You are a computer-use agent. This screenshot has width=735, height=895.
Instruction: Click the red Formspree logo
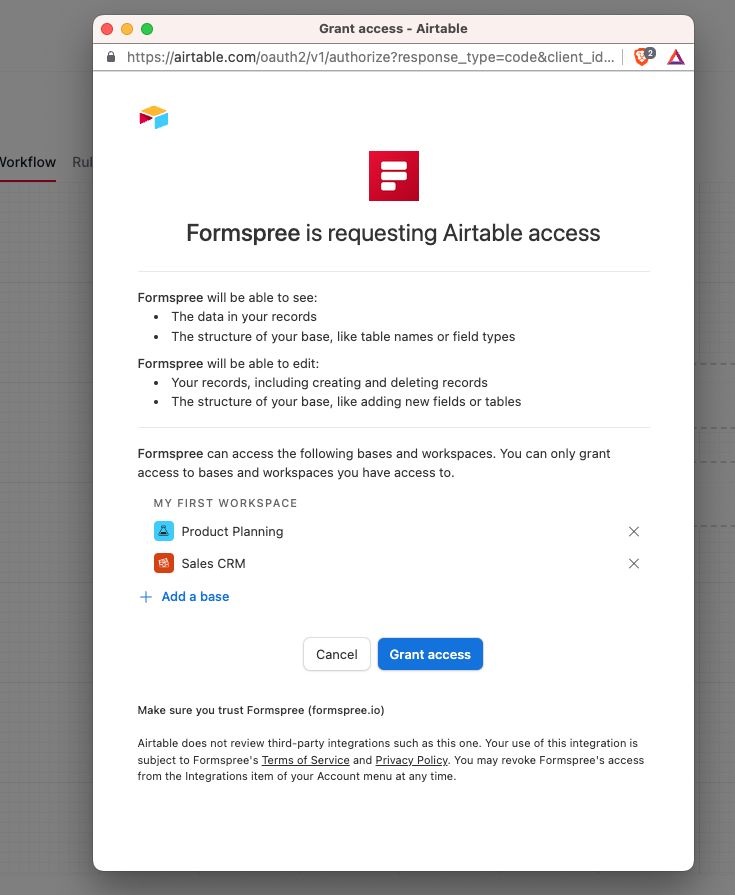[393, 176]
